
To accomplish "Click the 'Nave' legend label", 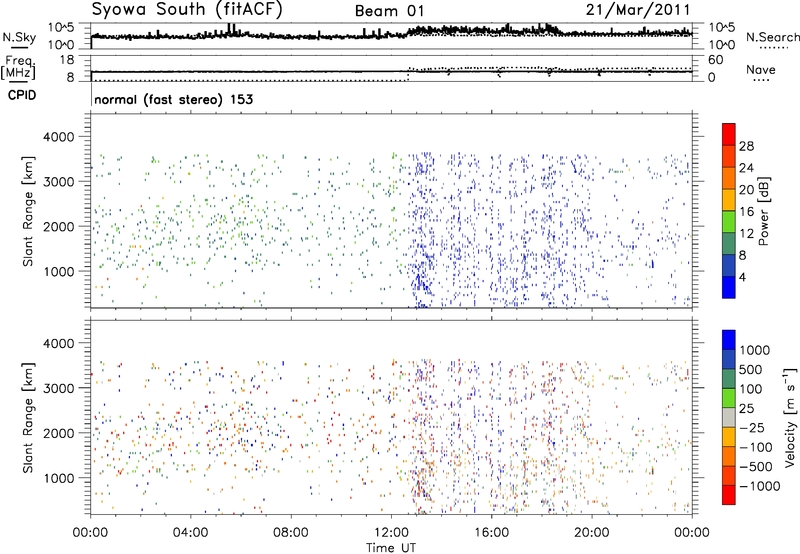I will coord(761,69).
